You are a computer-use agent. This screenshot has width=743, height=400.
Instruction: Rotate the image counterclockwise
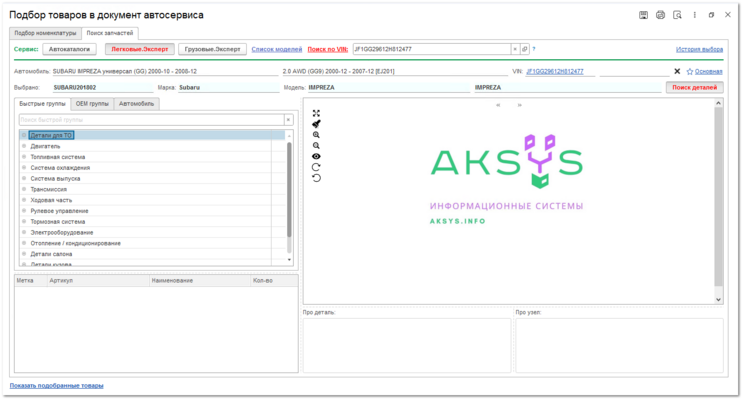point(316,178)
